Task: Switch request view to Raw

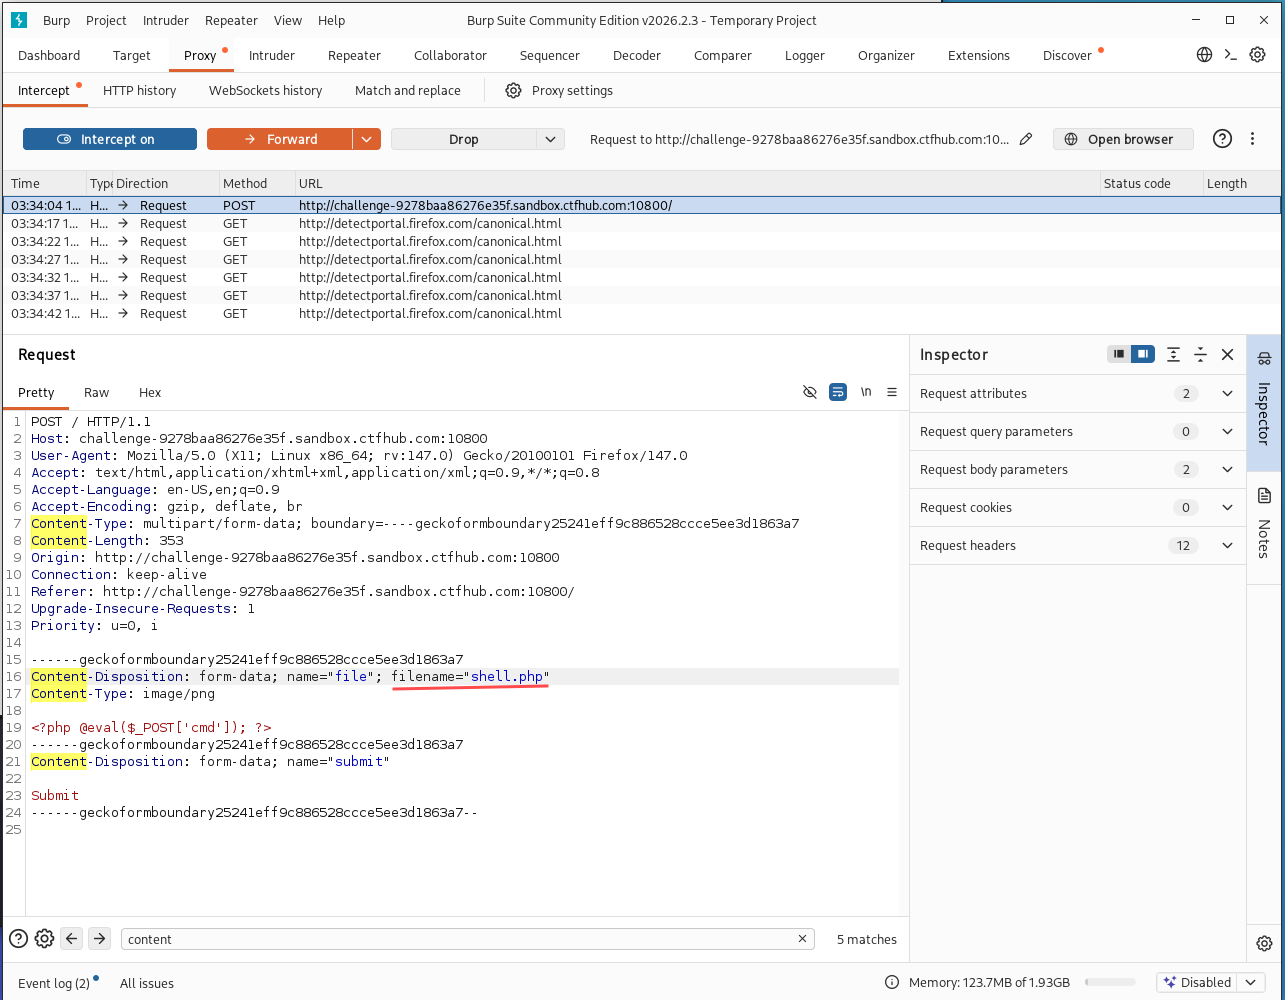Action: (x=97, y=392)
